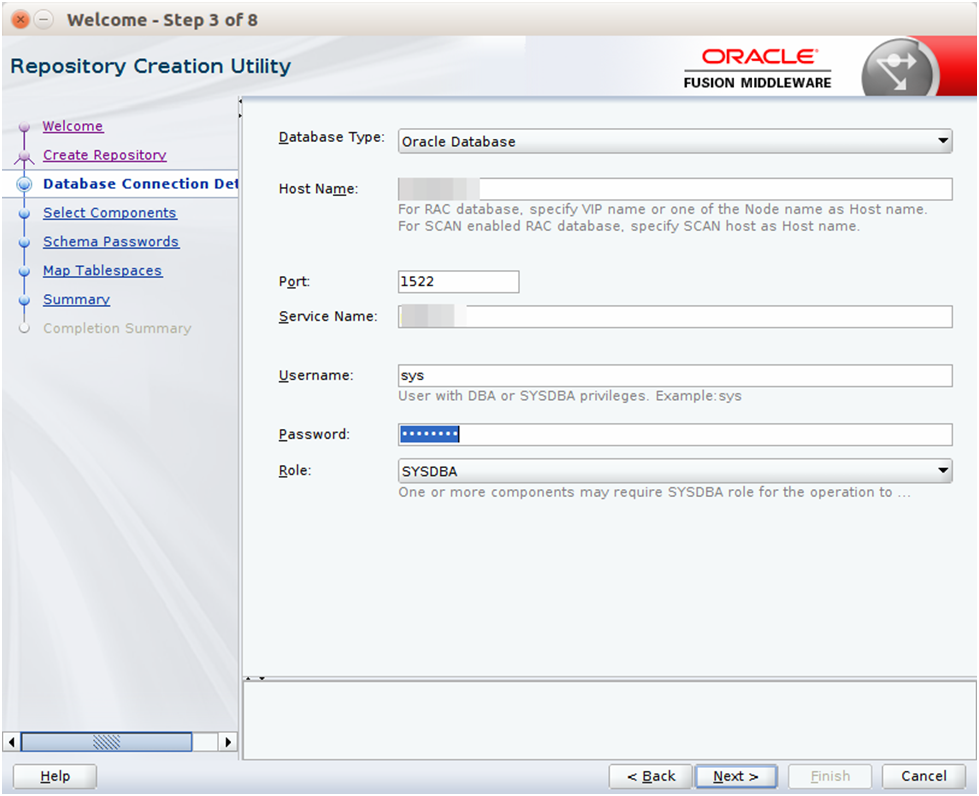Click the Oracle Fusion Middleware logo
The image size is (979, 796).
click(757, 69)
